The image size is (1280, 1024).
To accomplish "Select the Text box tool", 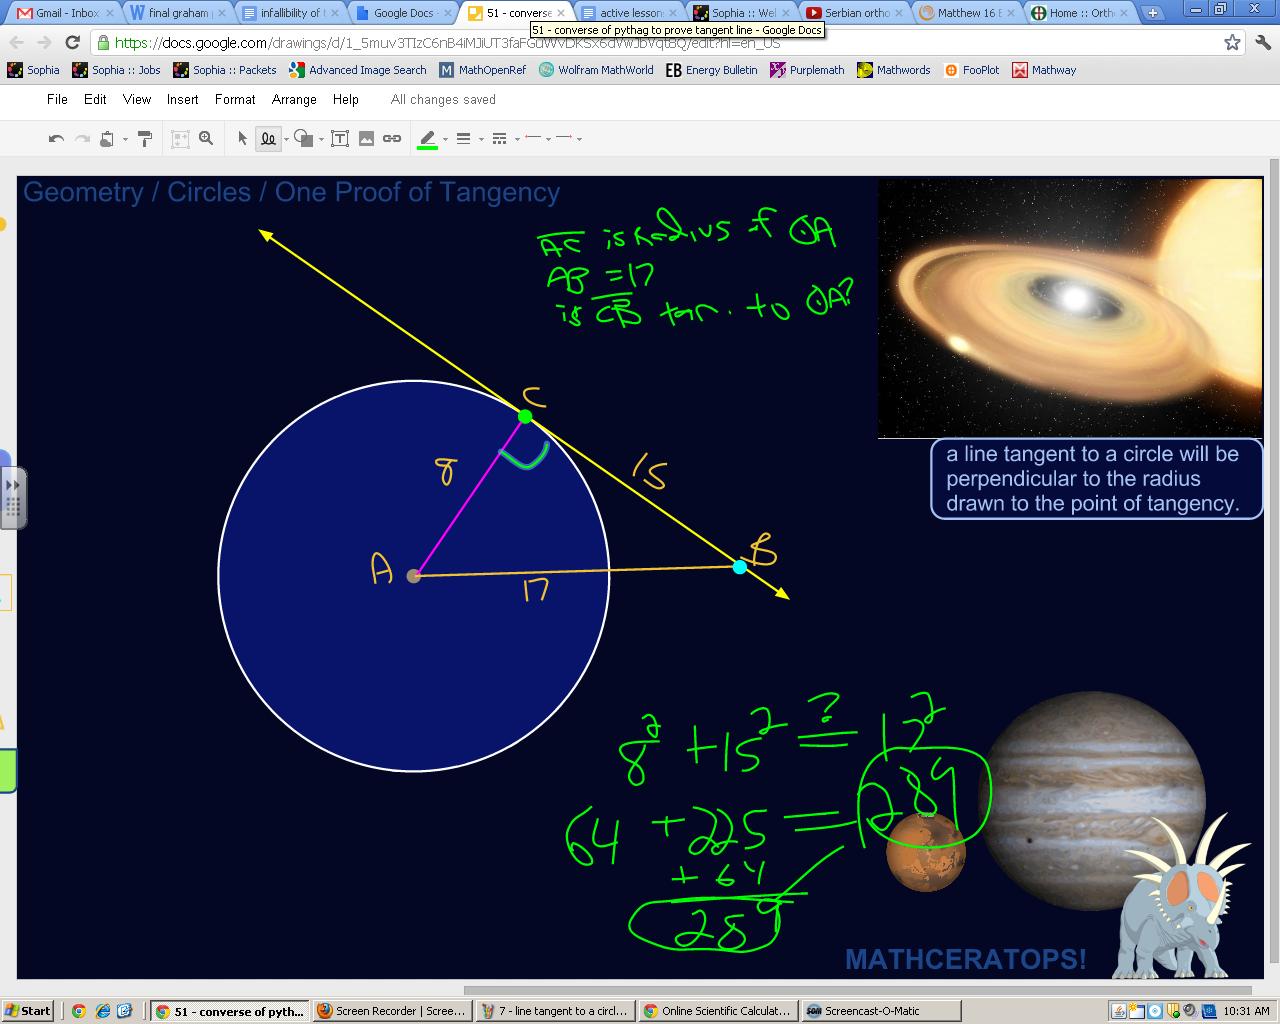I will (340, 139).
